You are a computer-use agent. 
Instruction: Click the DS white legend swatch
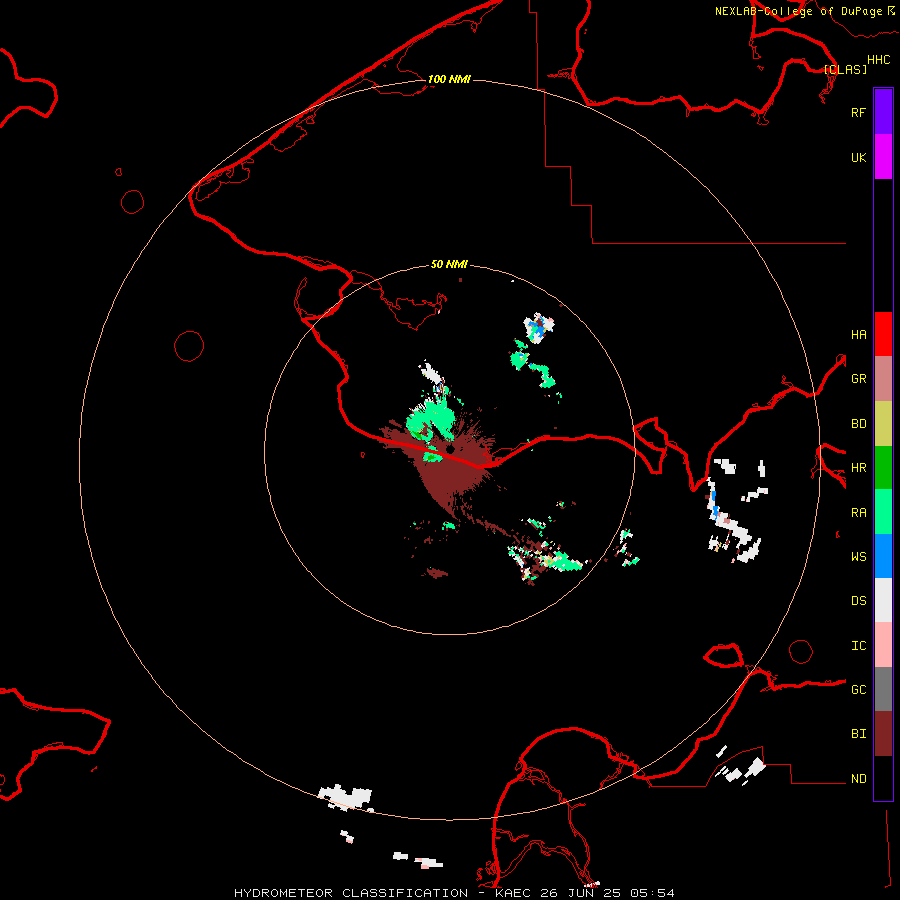click(883, 600)
